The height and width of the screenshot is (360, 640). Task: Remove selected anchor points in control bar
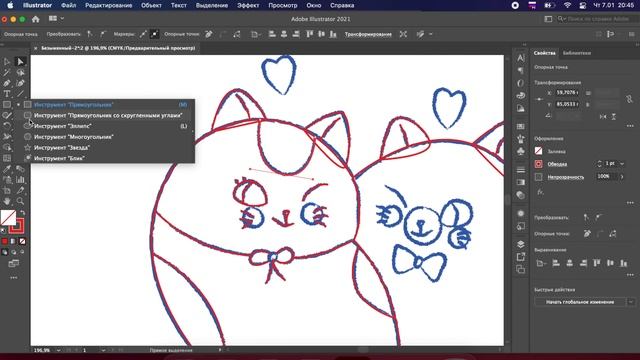(209, 34)
